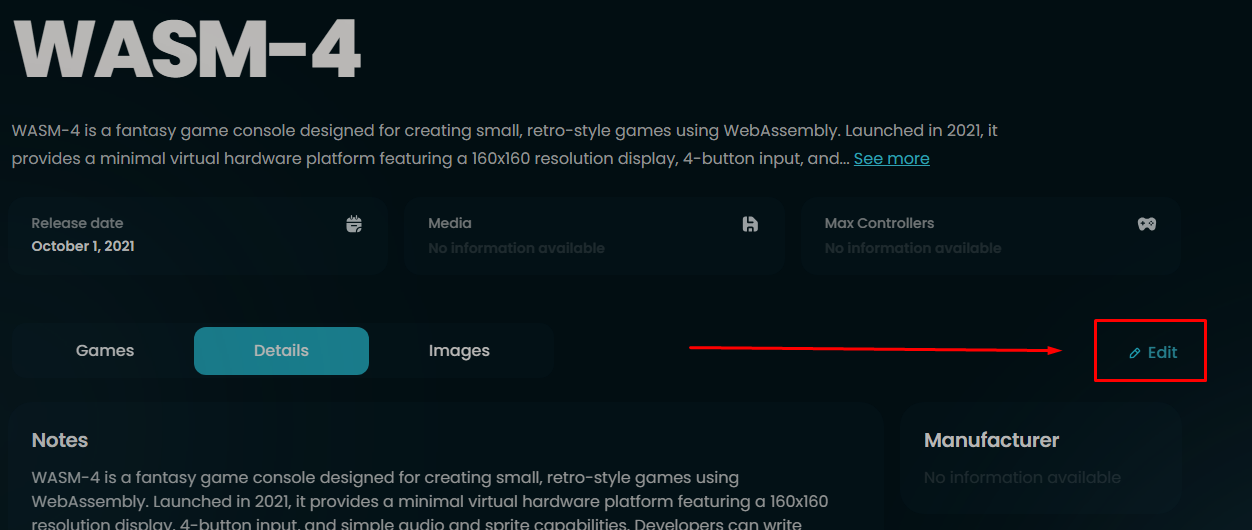1252x530 pixels.
Task: Open the Edit button with pencil icon
Action: point(1153,352)
